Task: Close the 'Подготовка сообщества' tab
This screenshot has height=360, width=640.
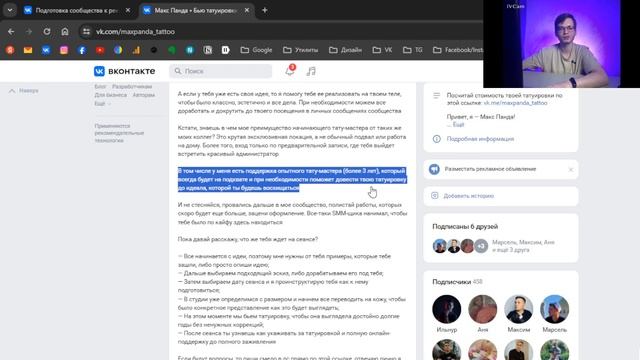Action: (x=128, y=10)
